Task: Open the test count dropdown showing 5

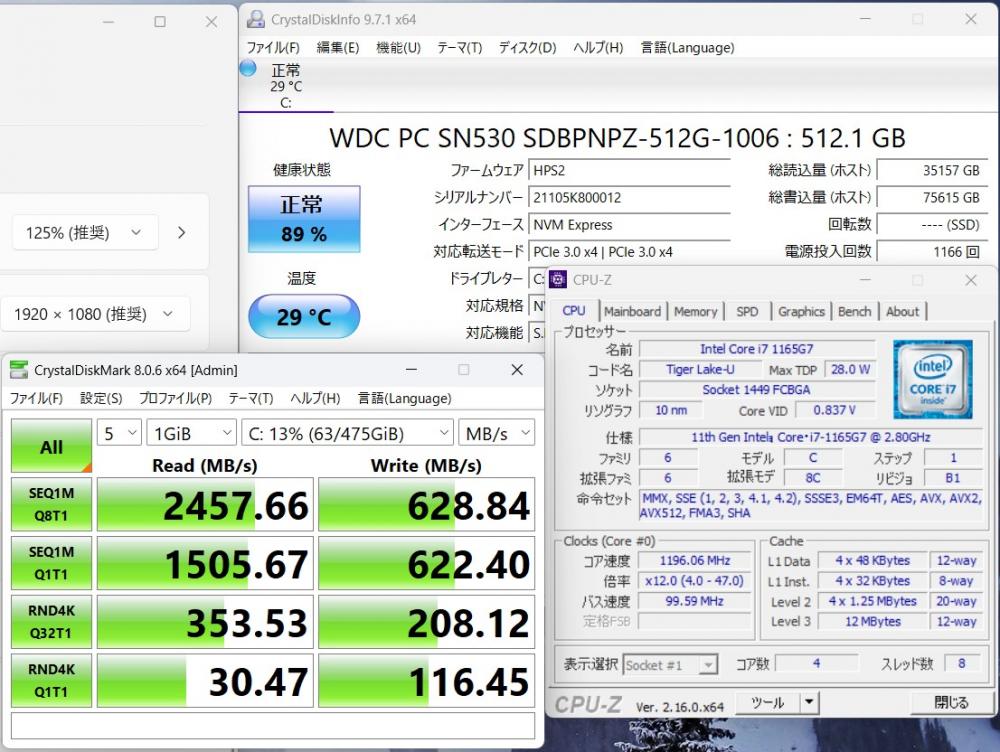Action: pyautogui.click(x=118, y=433)
